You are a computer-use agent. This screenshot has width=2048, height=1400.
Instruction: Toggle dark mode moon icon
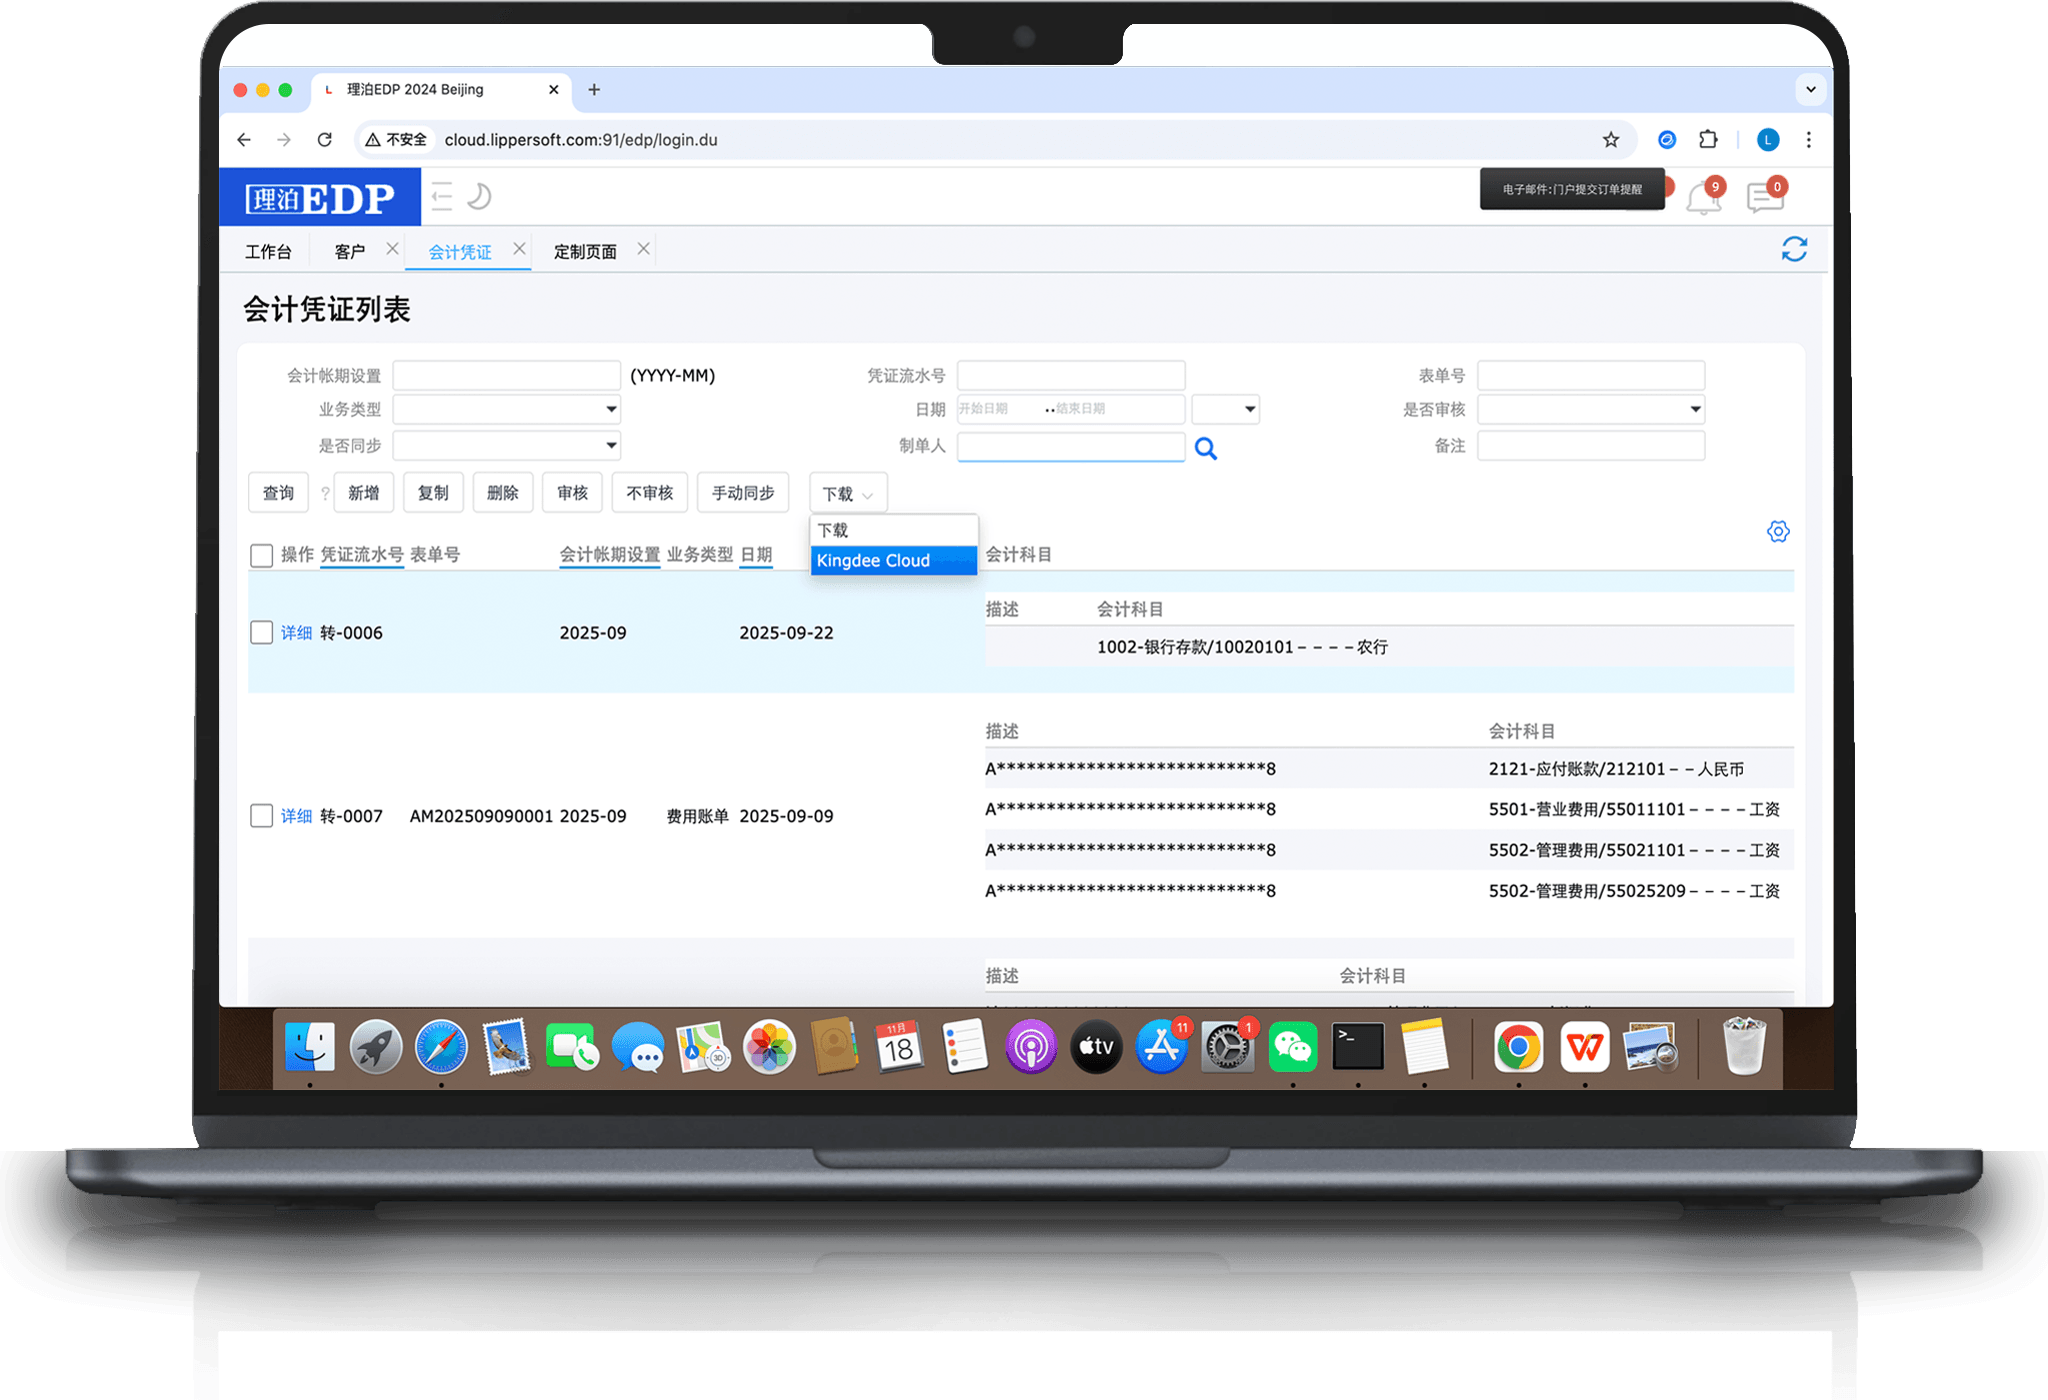479,196
